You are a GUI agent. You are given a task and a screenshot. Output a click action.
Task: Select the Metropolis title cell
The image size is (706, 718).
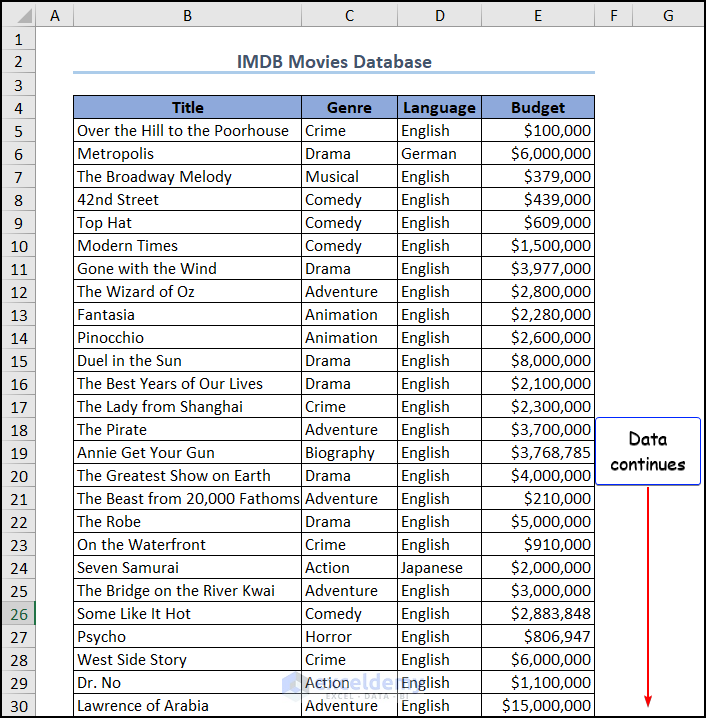point(187,153)
